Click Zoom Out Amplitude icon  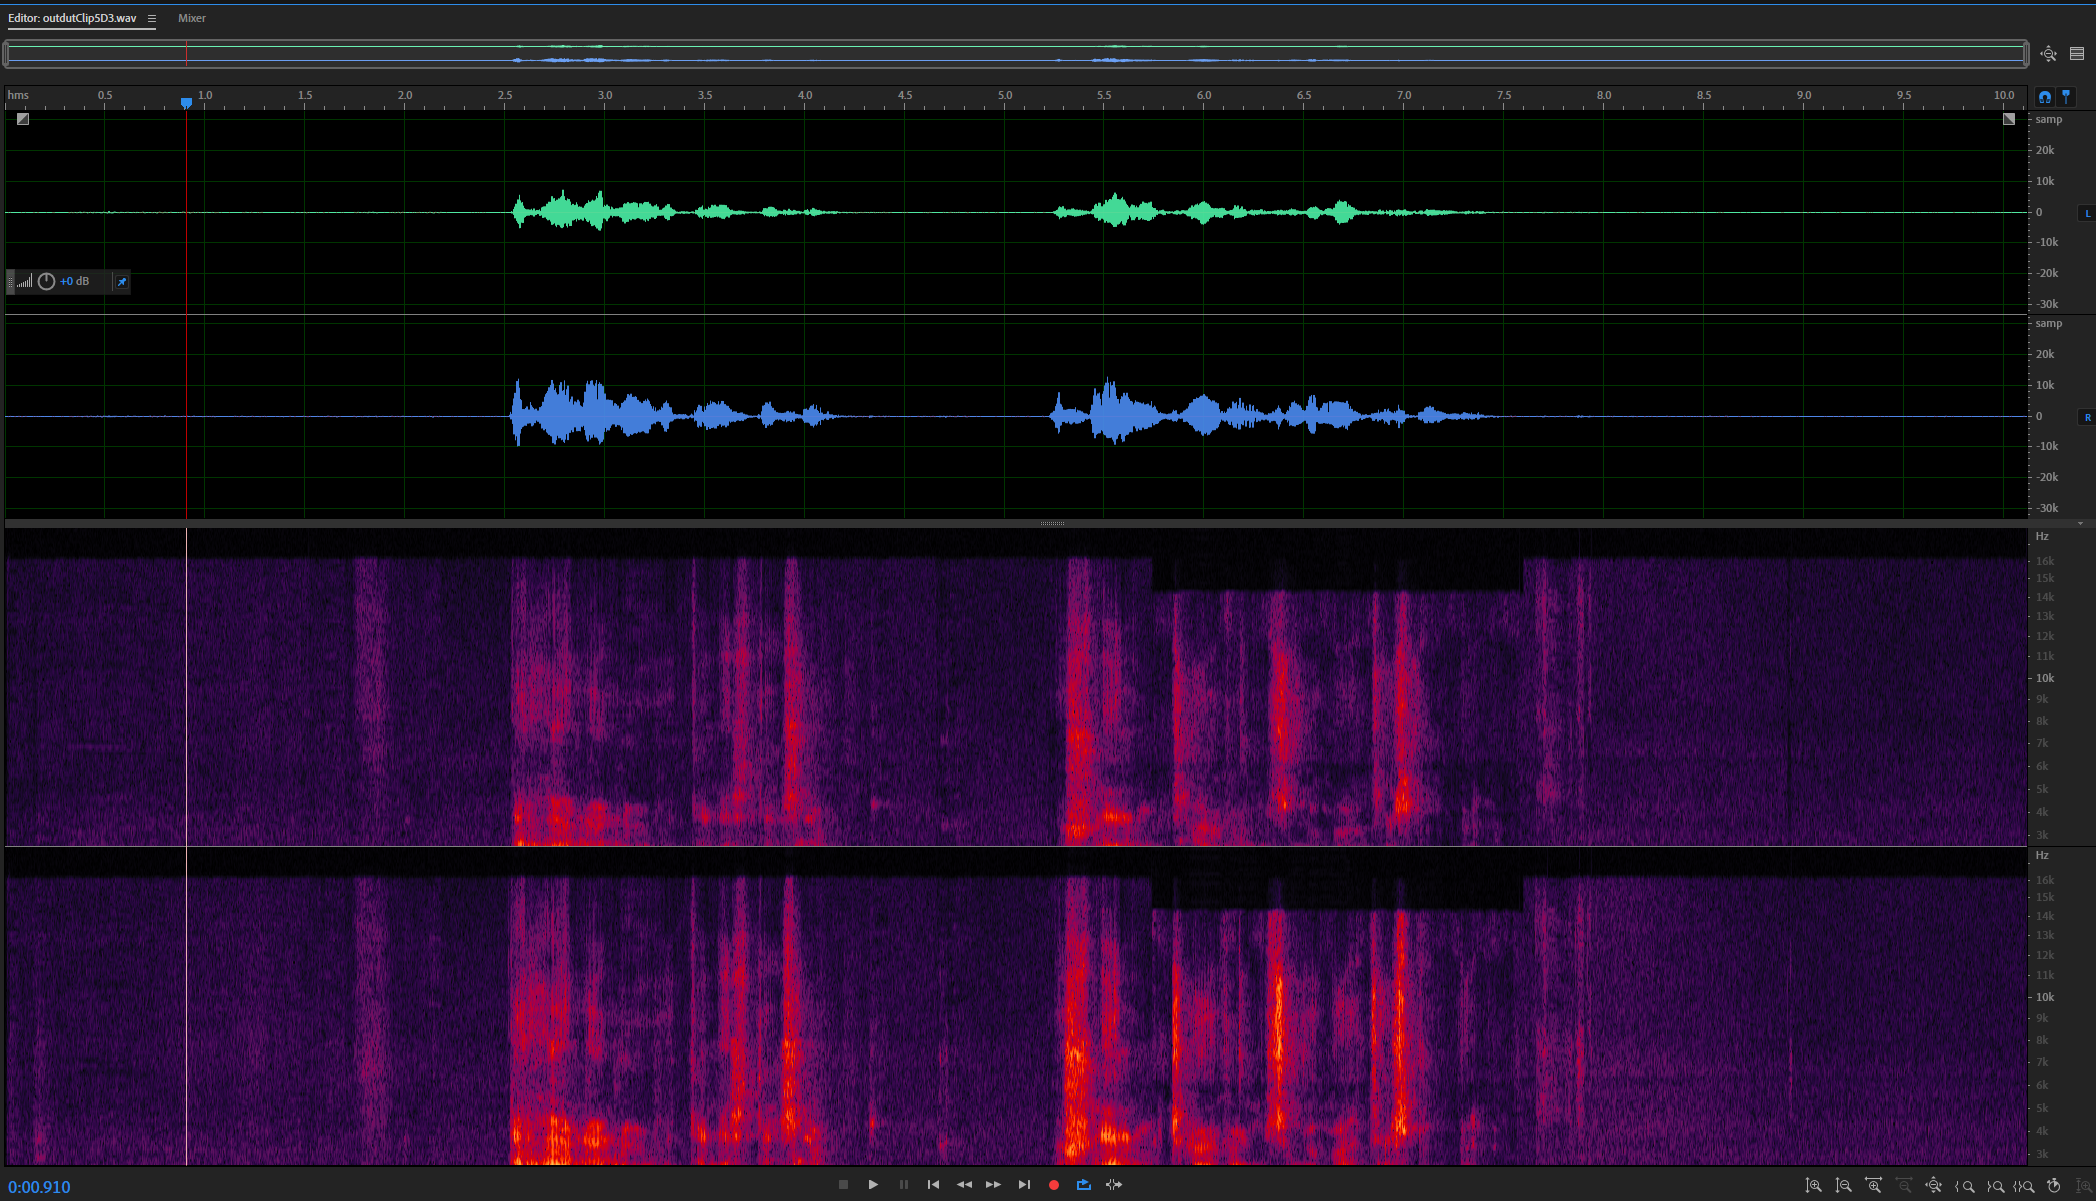click(x=1843, y=1186)
